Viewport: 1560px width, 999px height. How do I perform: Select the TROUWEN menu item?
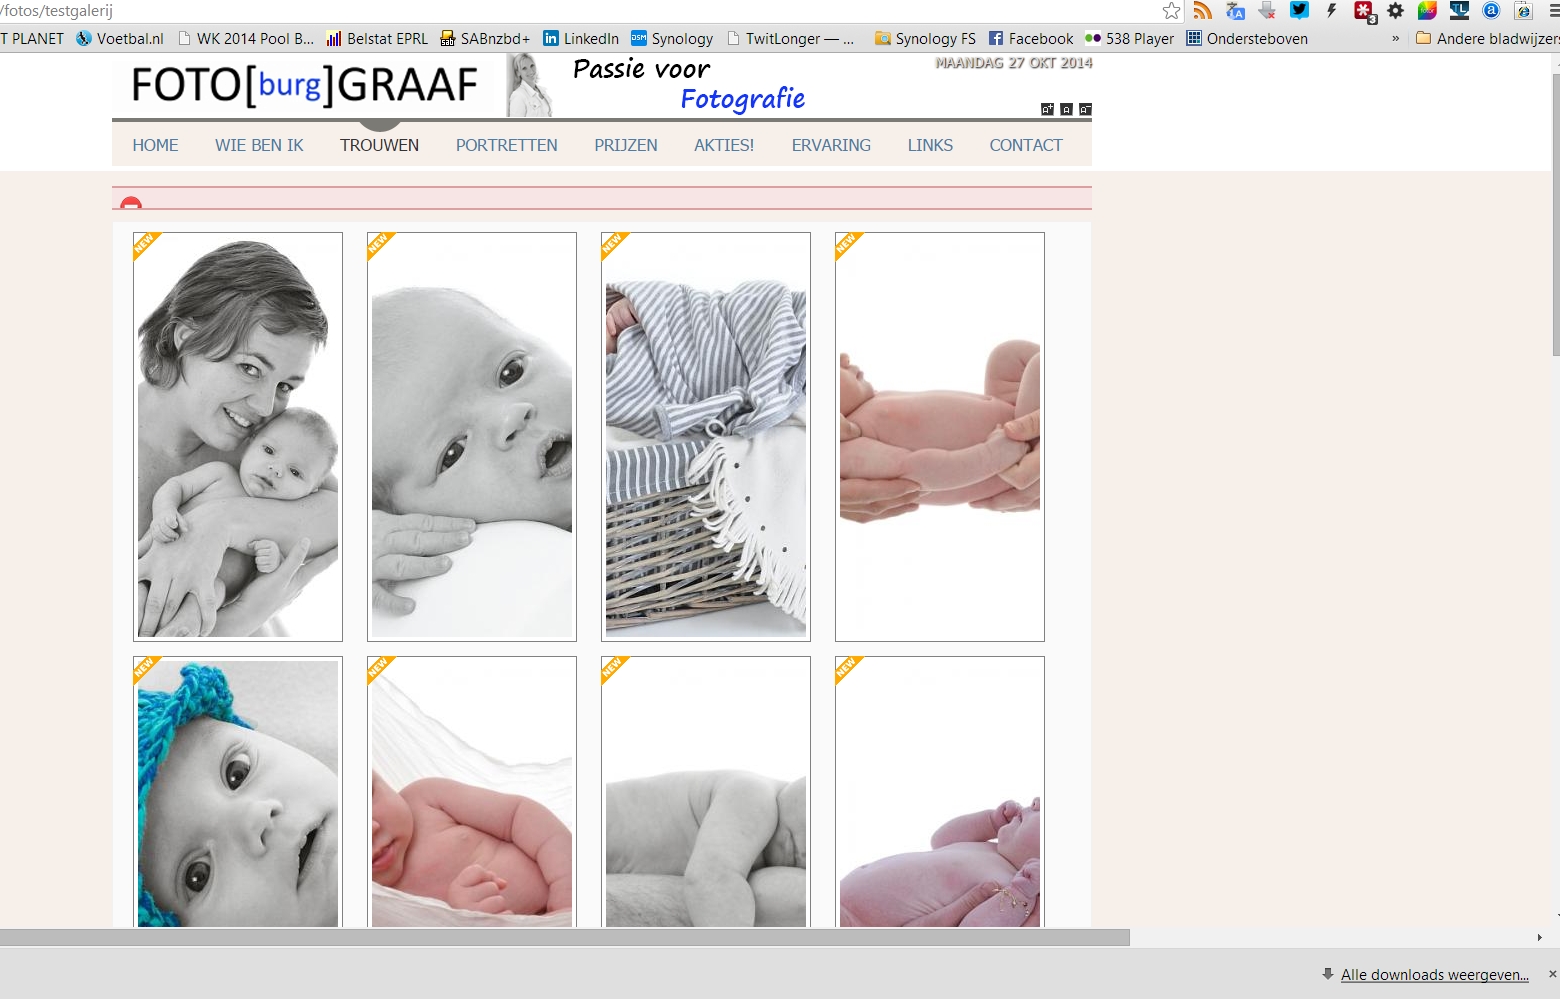coord(379,145)
